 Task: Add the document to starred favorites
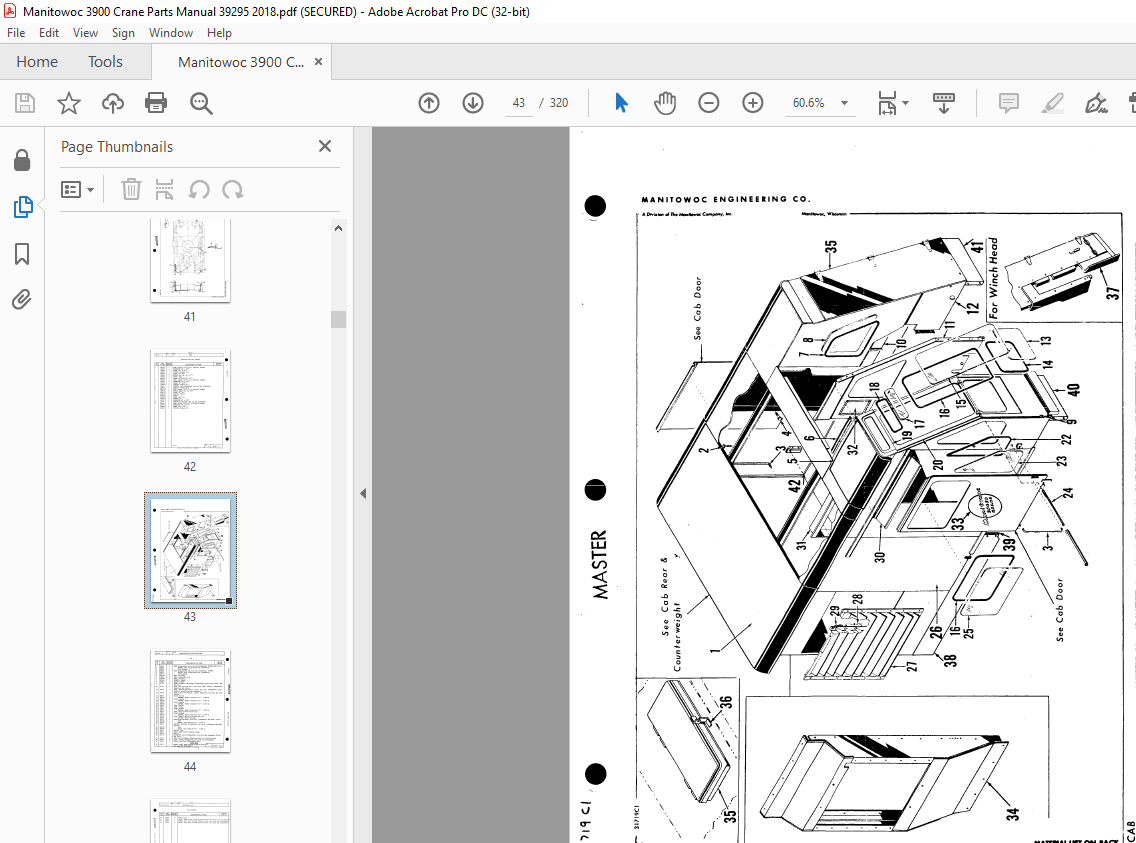pos(69,103)
